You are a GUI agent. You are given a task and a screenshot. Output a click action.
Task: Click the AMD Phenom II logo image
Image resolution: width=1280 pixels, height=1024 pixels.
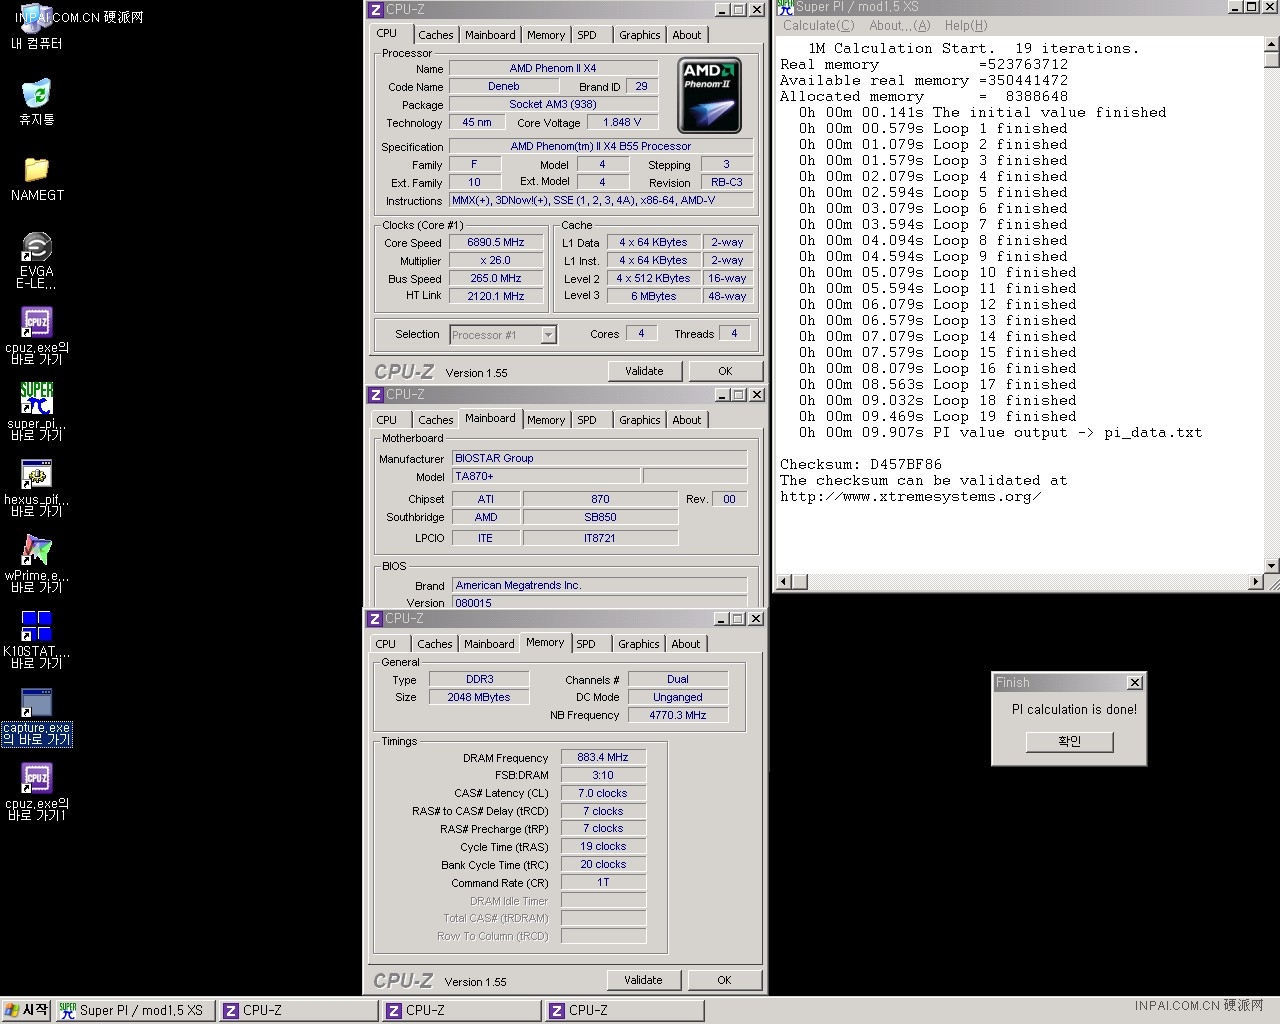[709, 96]
